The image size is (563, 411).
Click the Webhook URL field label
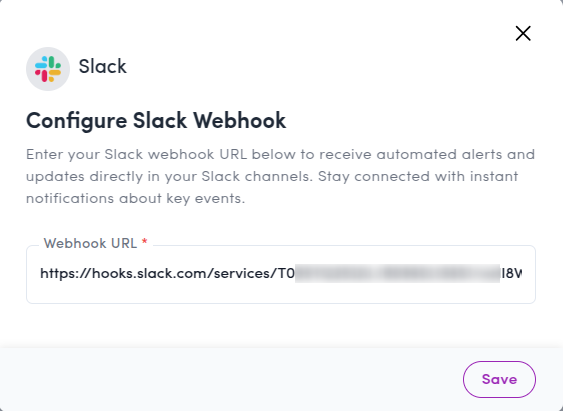coord(90,243)
